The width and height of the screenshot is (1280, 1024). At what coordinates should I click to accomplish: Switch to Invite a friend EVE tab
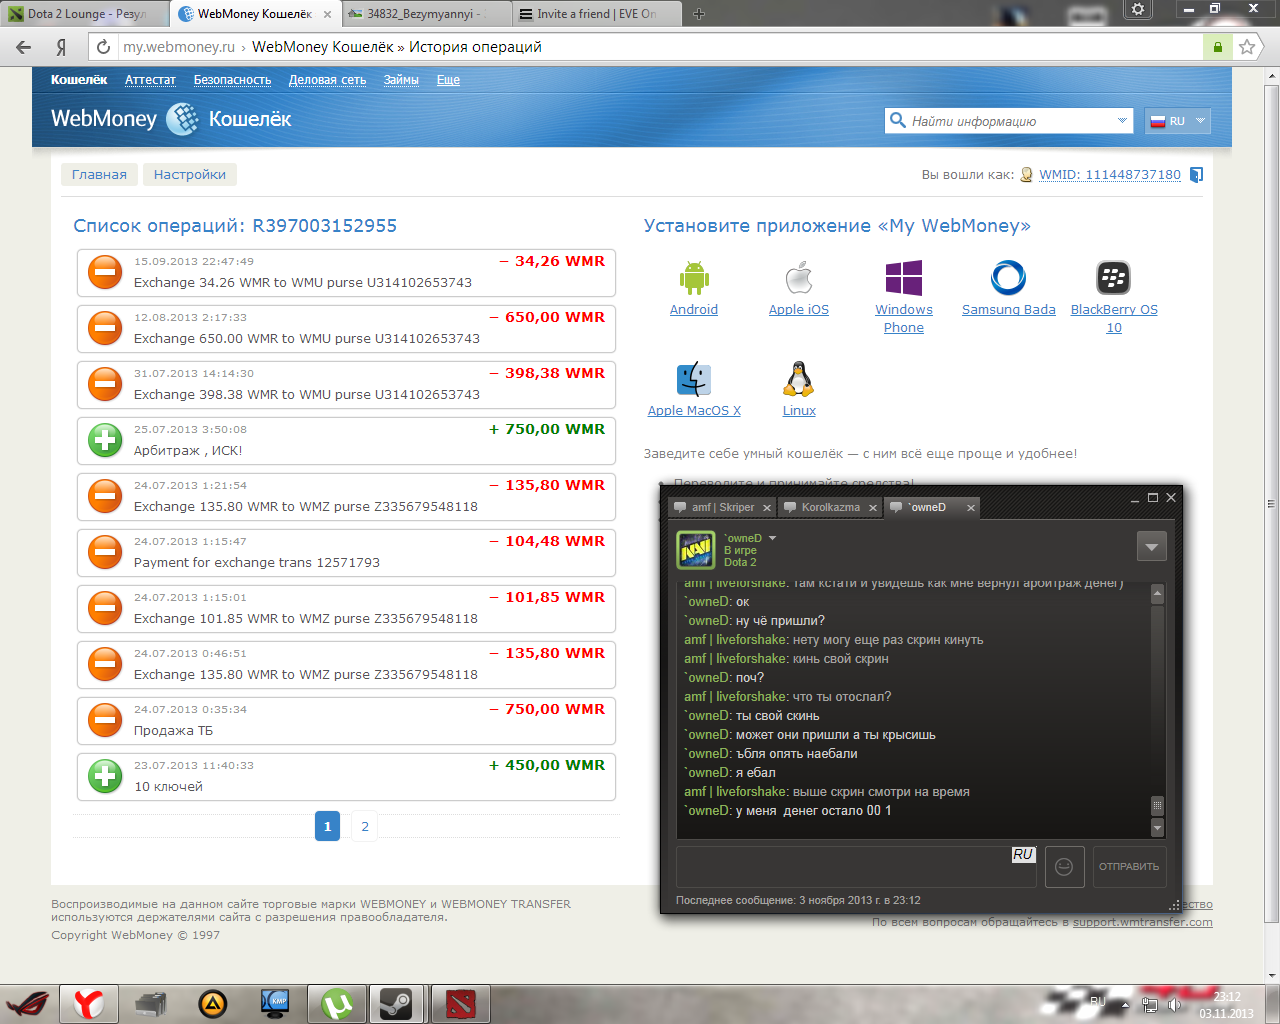[x=597, y=14]
